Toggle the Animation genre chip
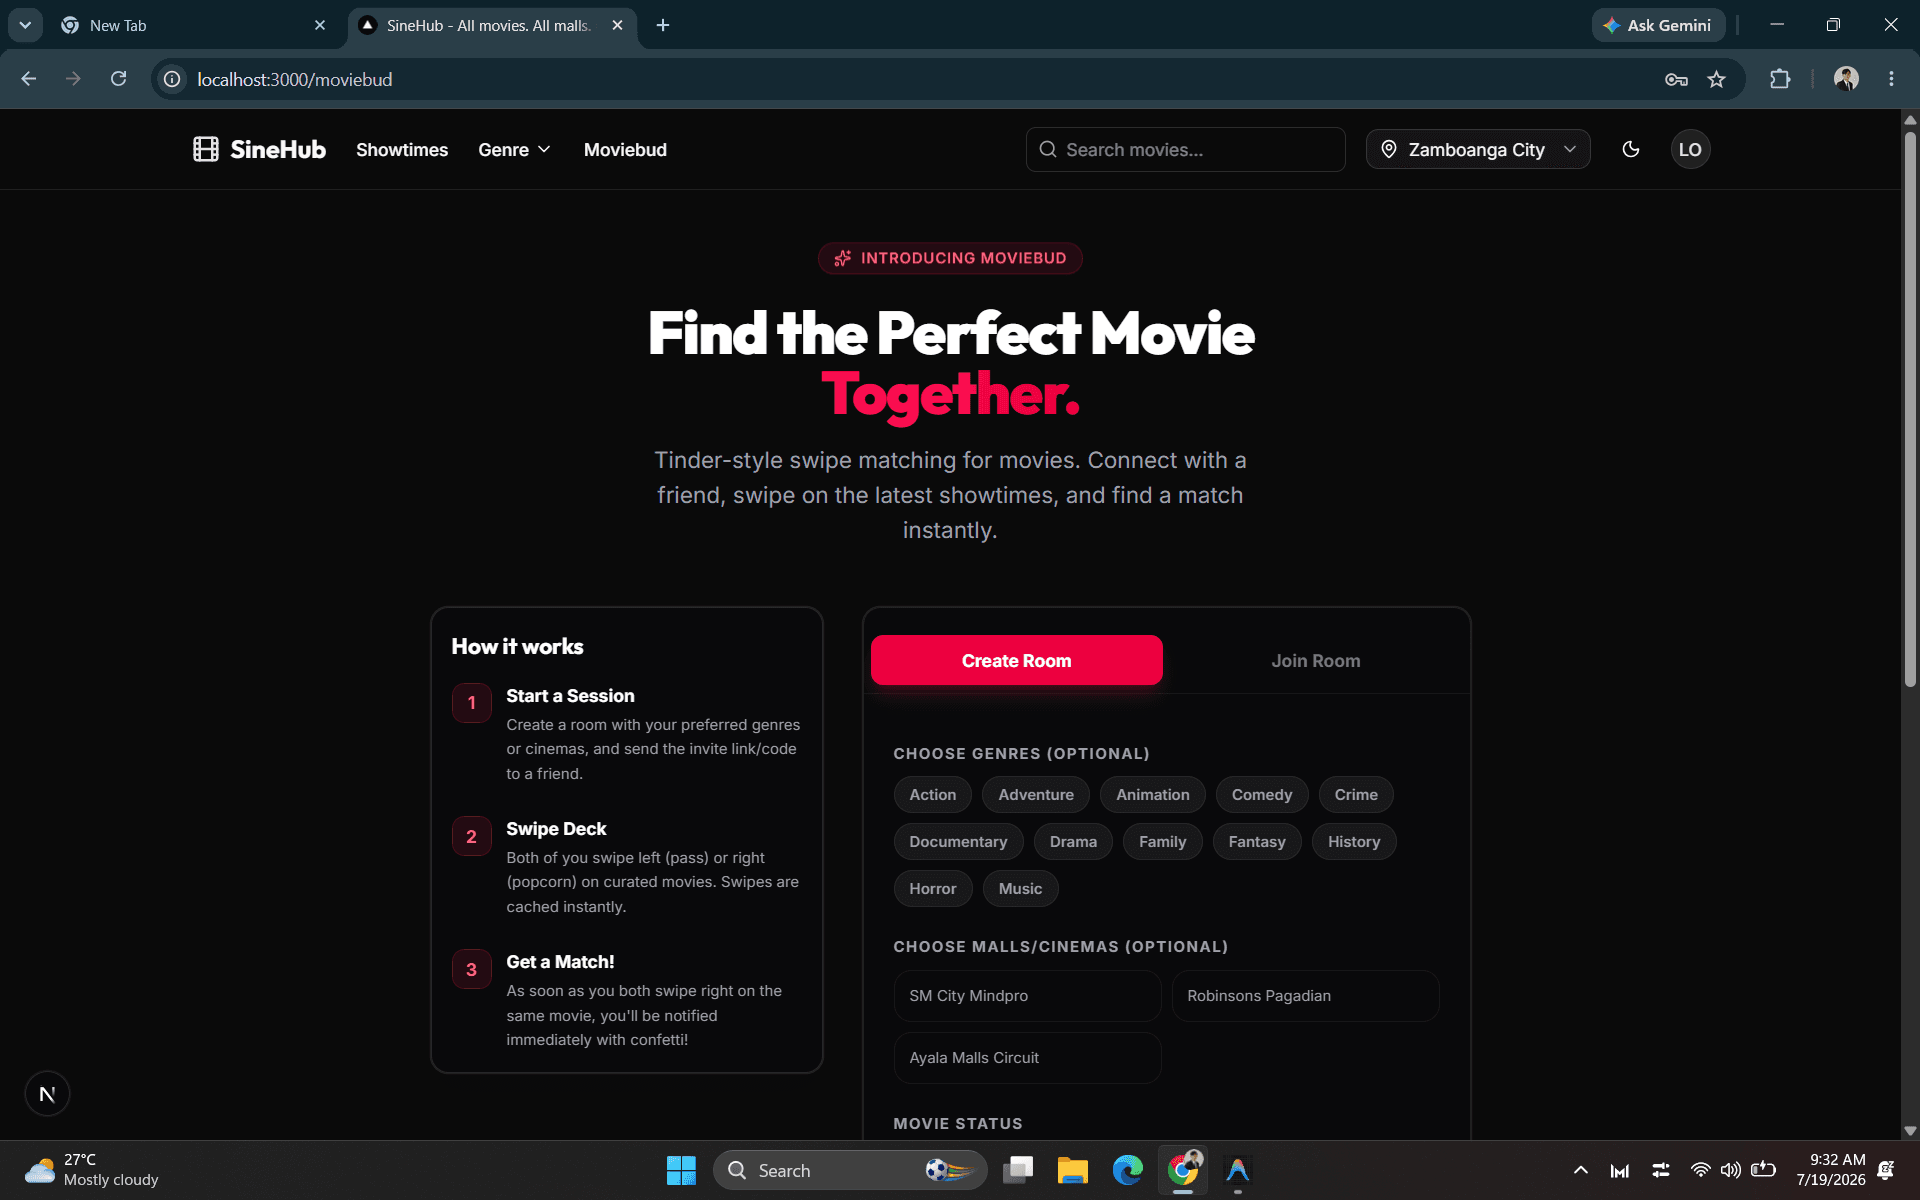This screenshot has height=1200, width=1920. 1152,795
